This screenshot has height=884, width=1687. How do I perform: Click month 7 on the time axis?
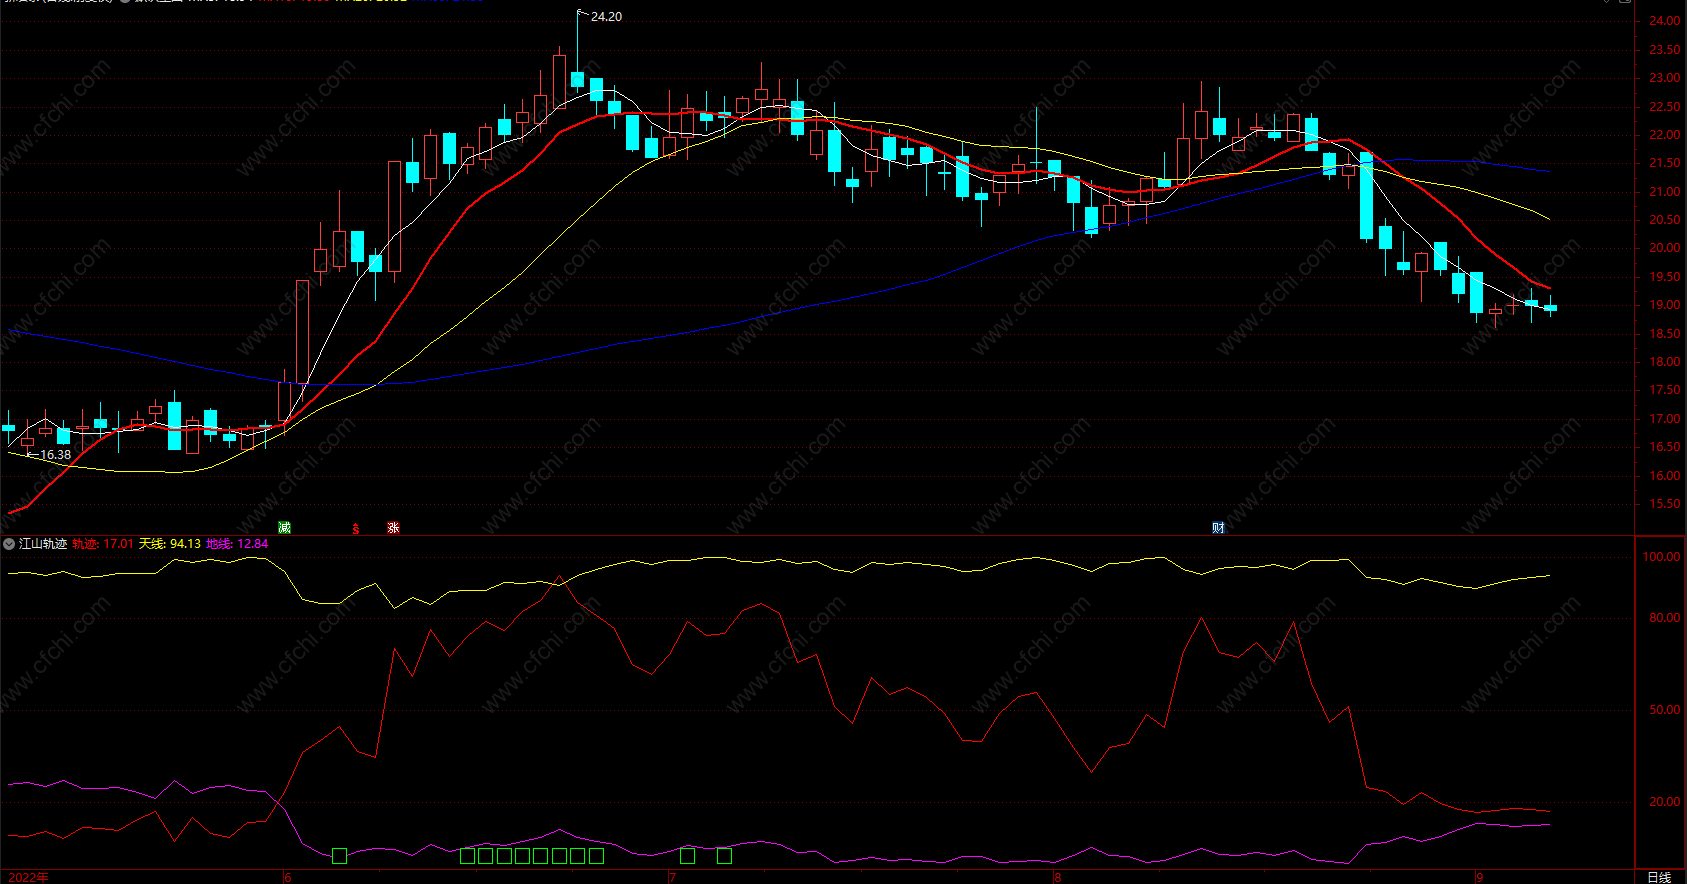click(672, 877)
